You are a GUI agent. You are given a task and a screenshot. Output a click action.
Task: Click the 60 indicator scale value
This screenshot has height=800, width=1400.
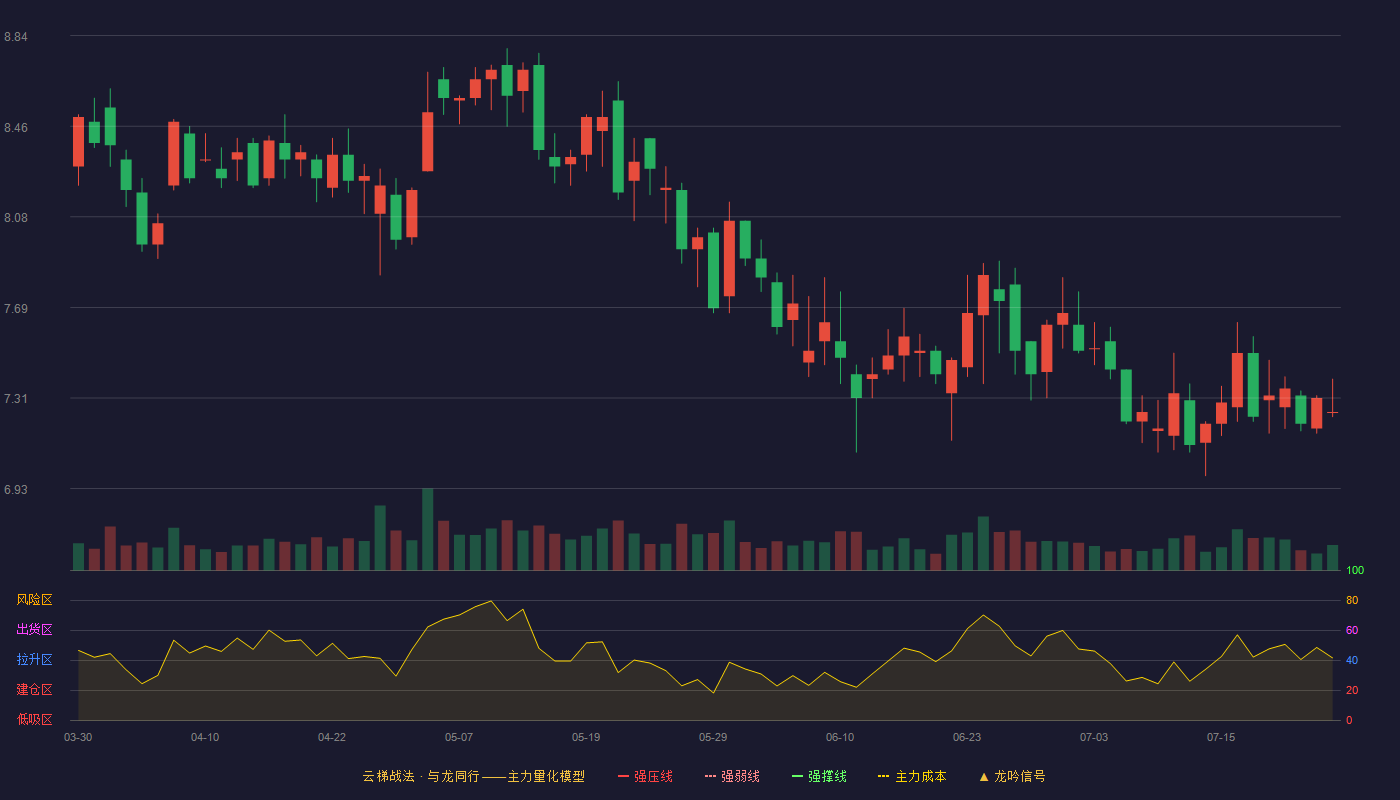(1352, 630)
